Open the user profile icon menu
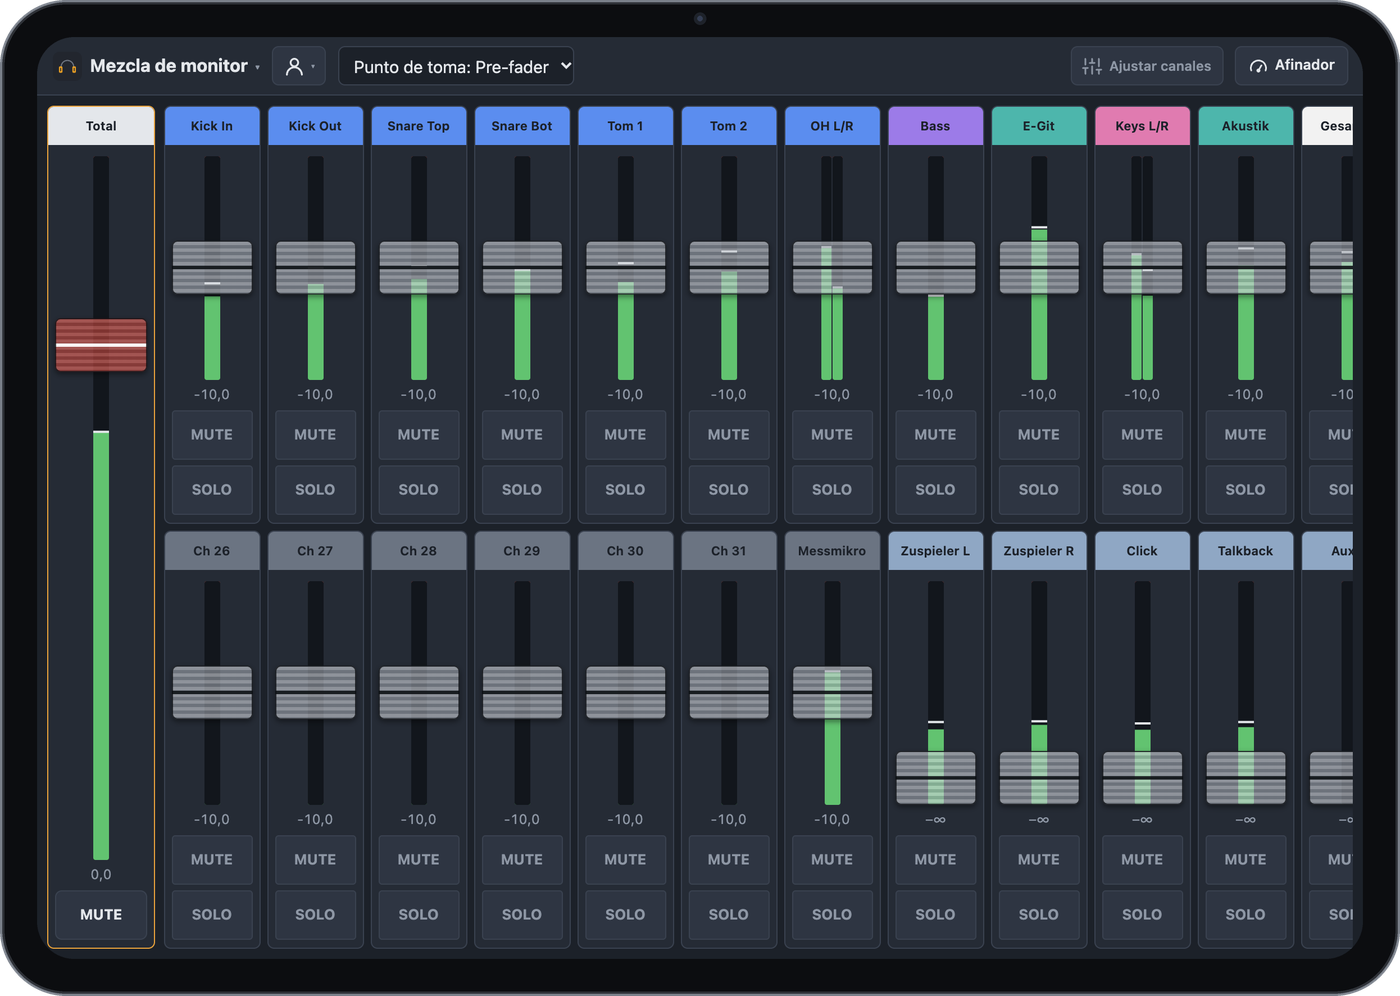Viewport: 1400px width, 996px height. click(299, 66)
